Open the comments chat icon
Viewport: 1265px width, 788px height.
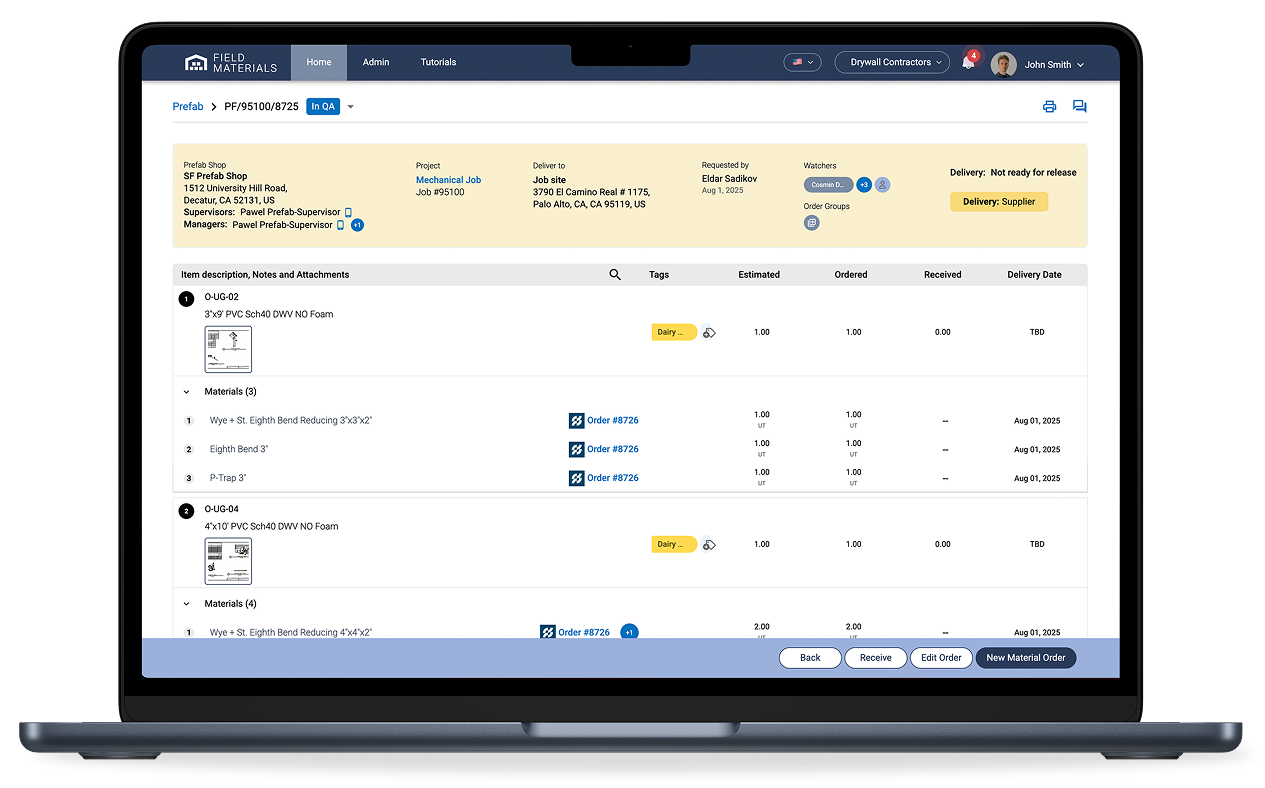tap(1080, 107)
